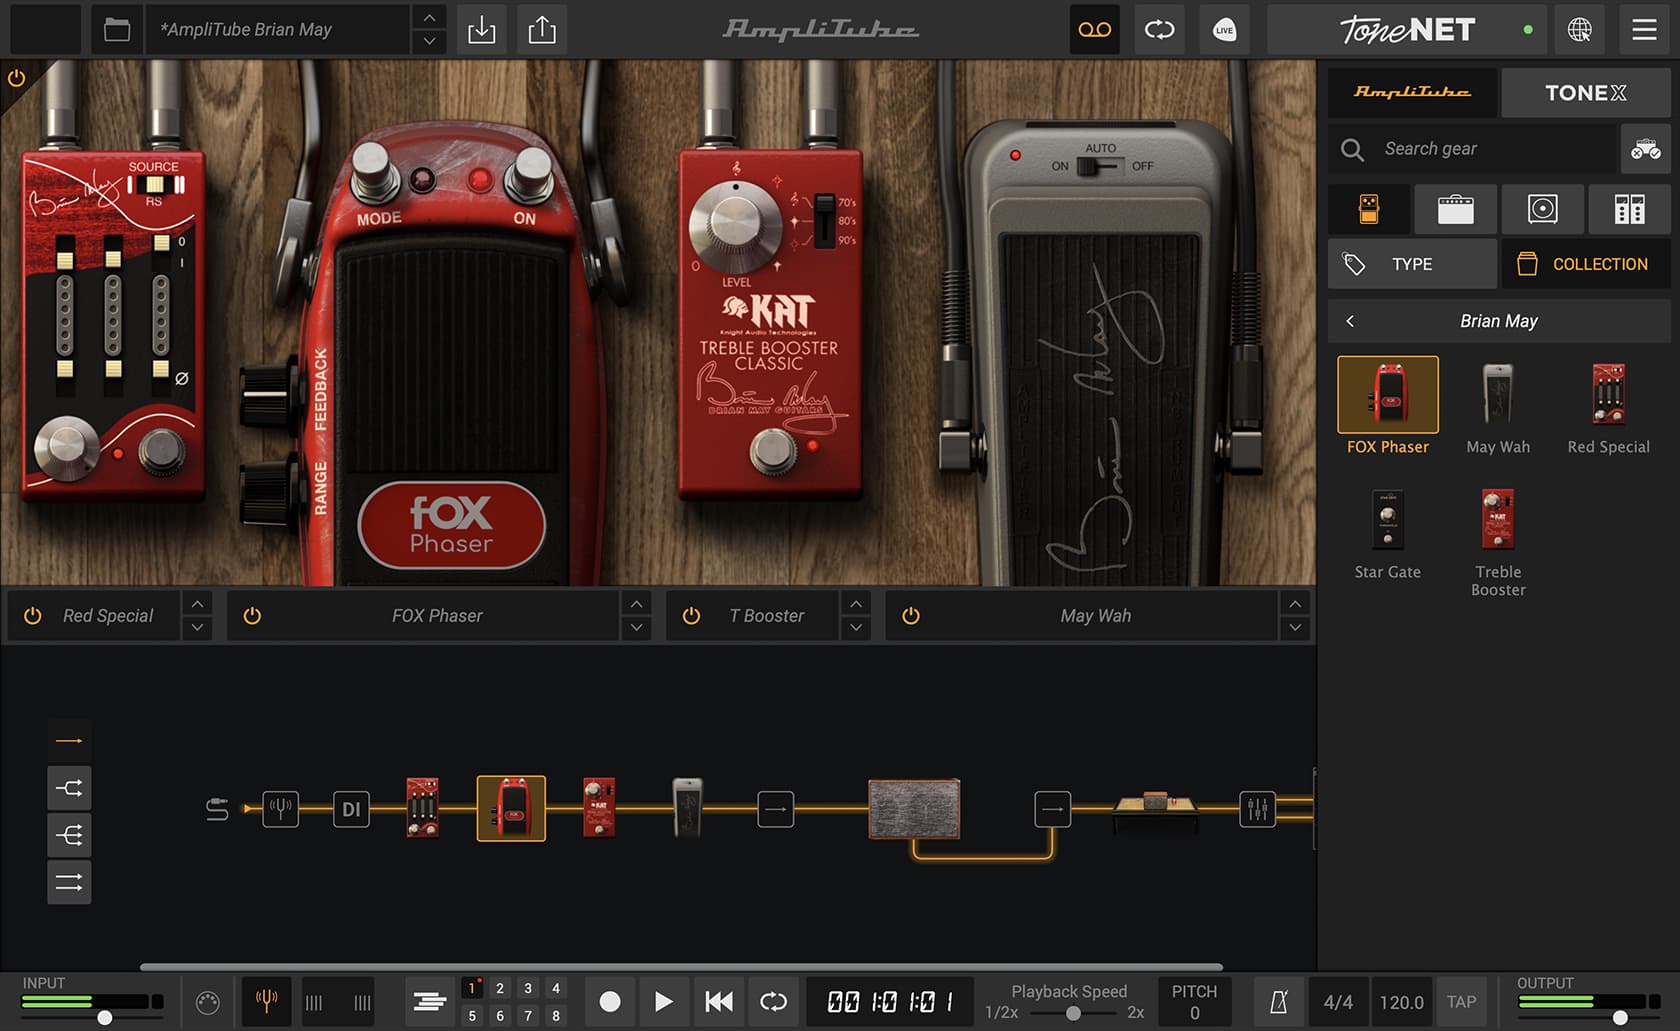This screenshot has width=1680, height=1031.
Task: Toggle power for Red Special slot
Action: 33,616
